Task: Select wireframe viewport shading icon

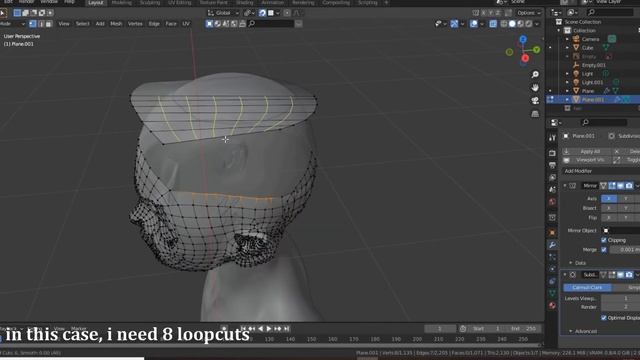Action: (x=504, y=24)
